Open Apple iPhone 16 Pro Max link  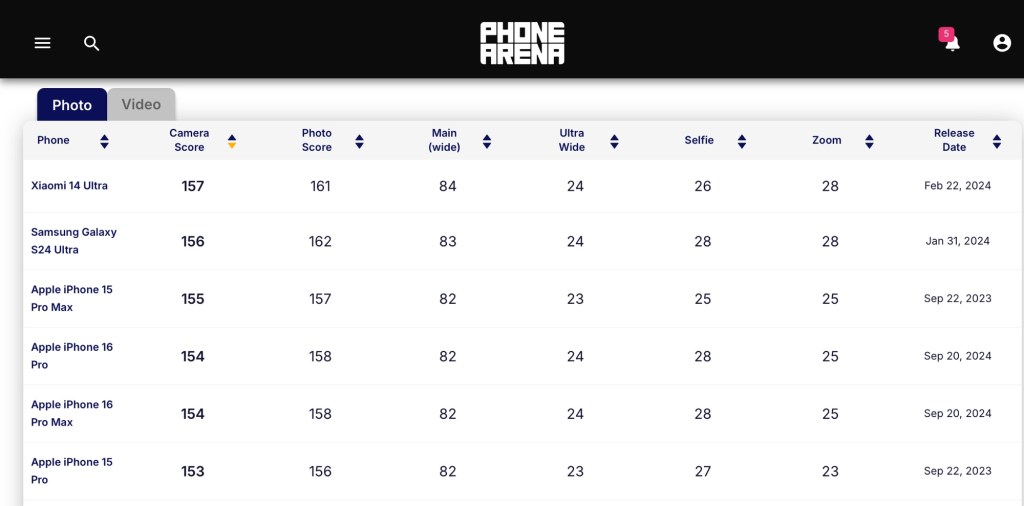[x=71, y=413]
